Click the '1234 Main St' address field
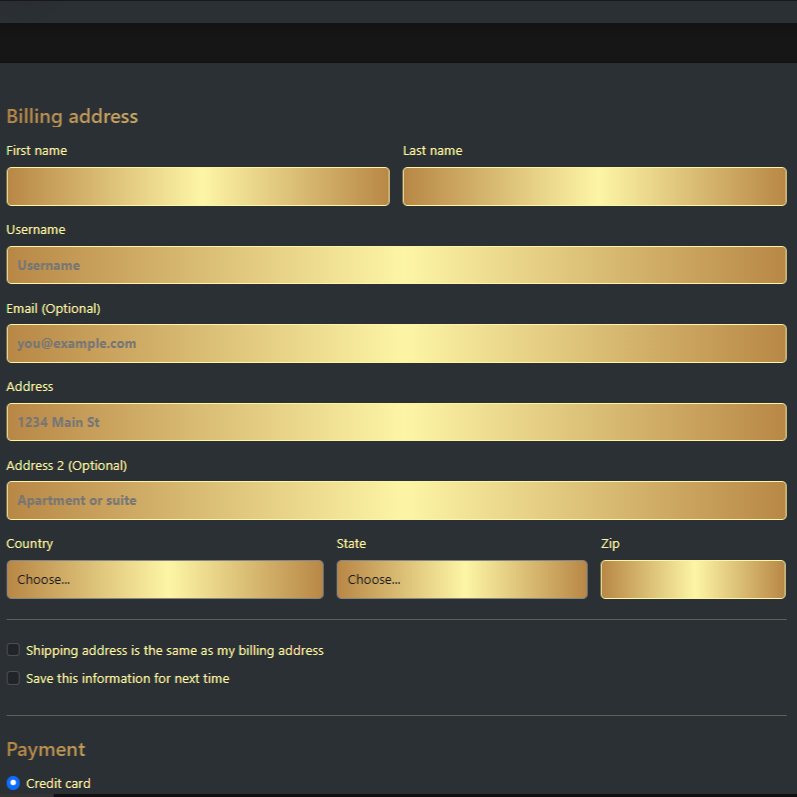 pos(396,422)
